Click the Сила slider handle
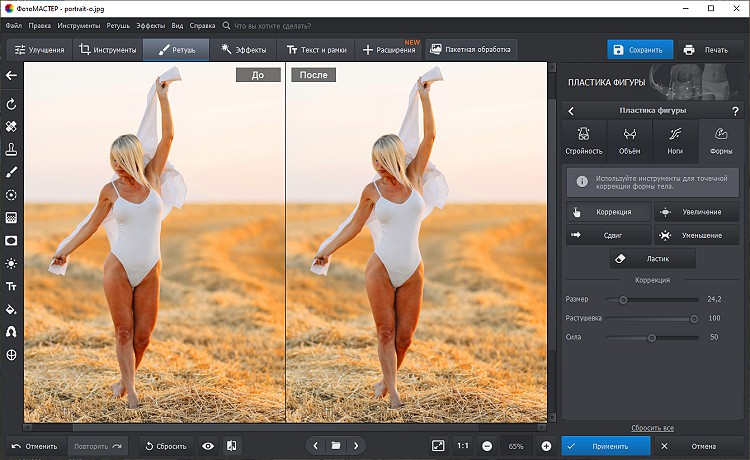This screenshot has height=460, width=750. 652,338
